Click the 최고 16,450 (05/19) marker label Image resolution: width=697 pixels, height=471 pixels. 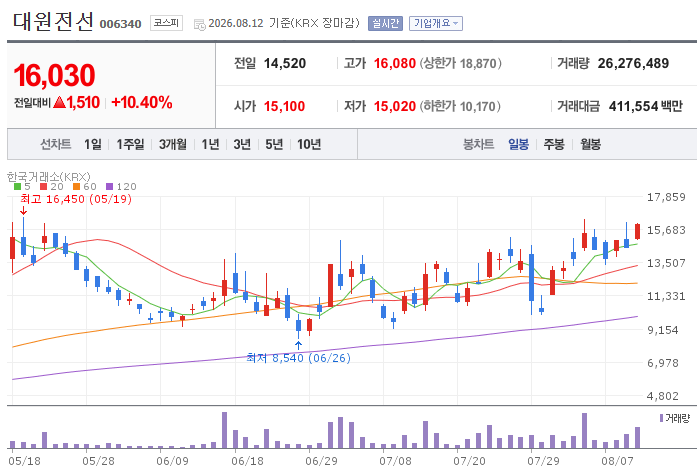pyautogui.click(x=76, y=199)
